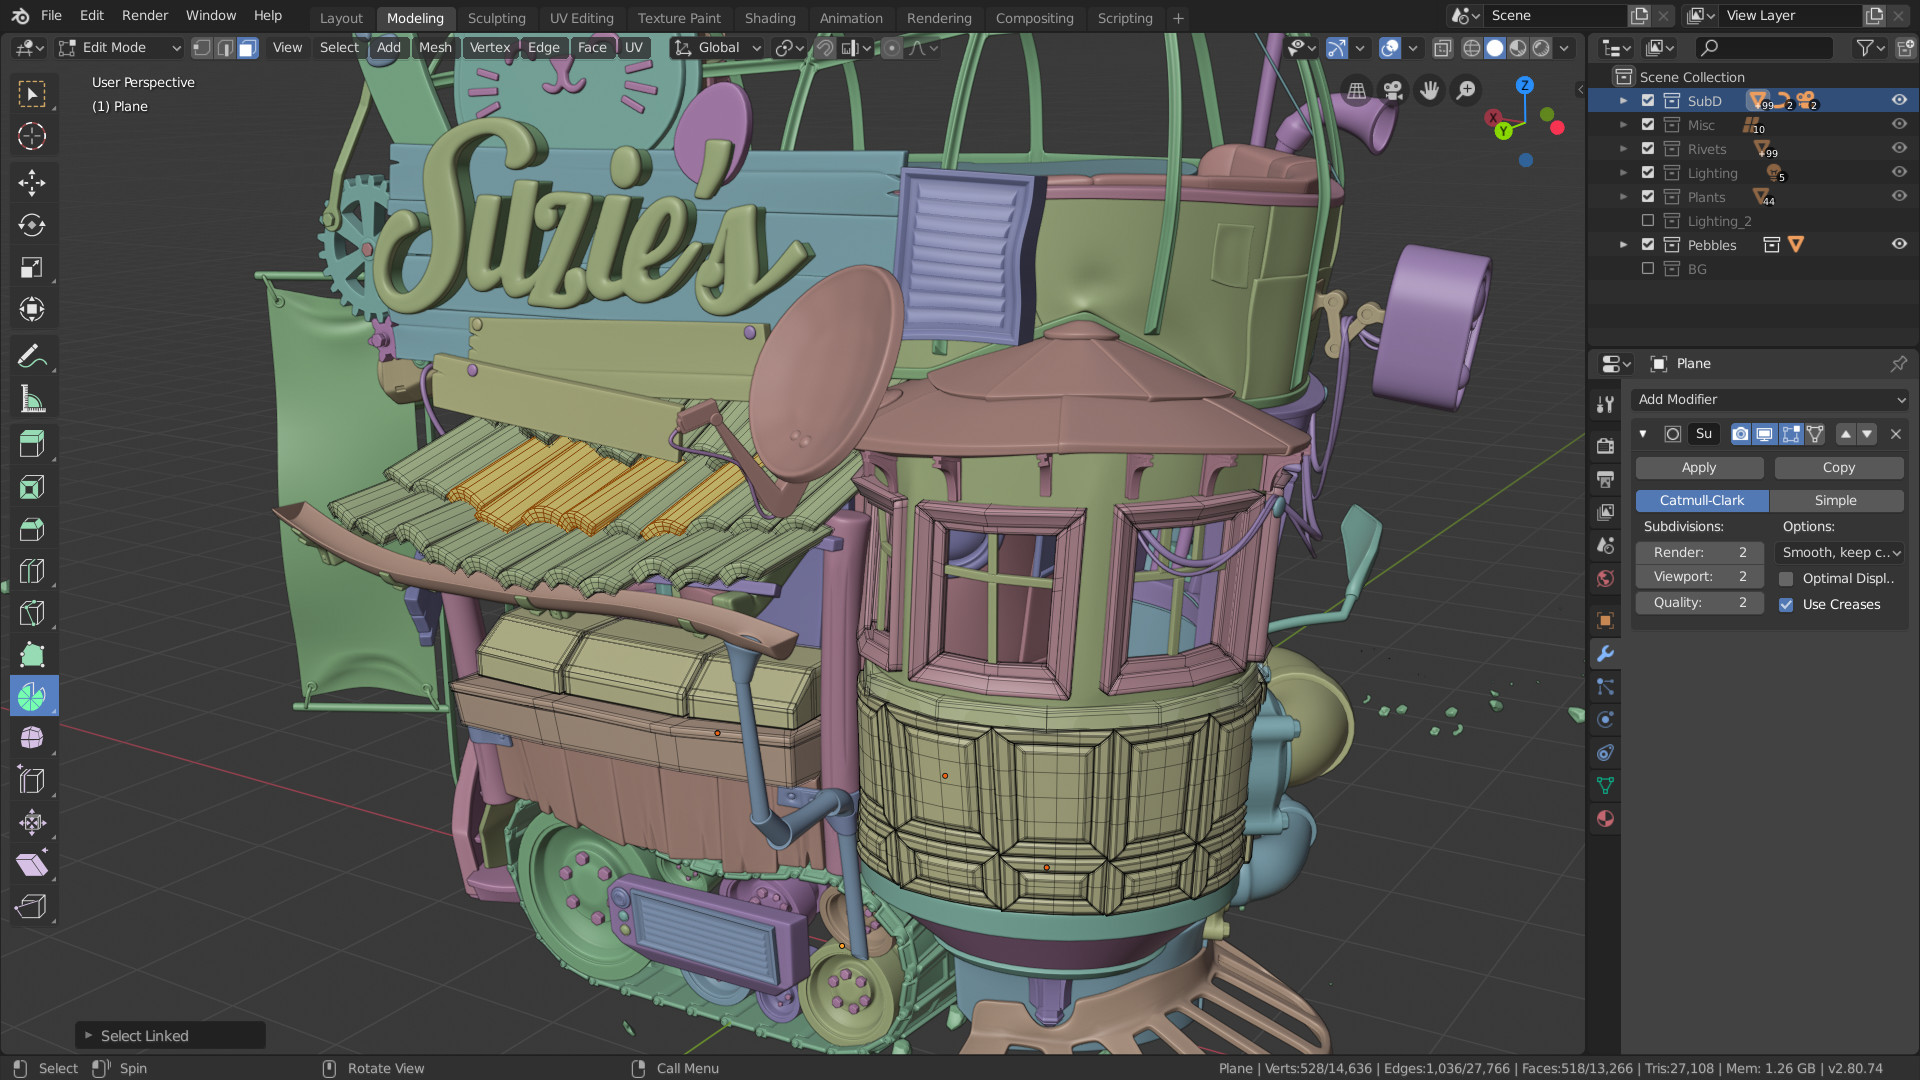The image size is (1920, 1080).
Task: Switch to the UV Editing workspace tab
Action: pos(580,17)
